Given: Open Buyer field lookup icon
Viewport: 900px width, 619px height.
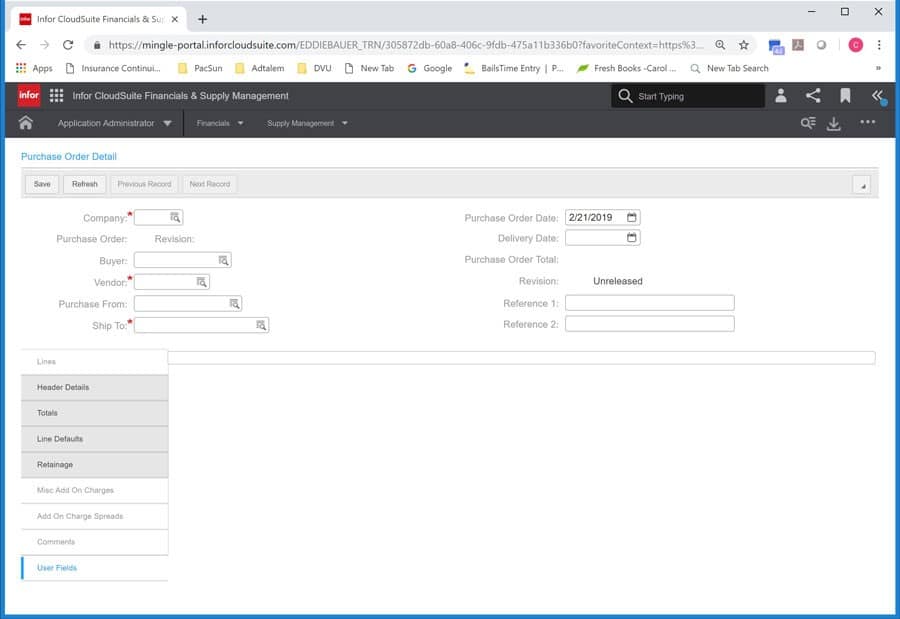Looking at the screenshot, I should tap(223, 260).
